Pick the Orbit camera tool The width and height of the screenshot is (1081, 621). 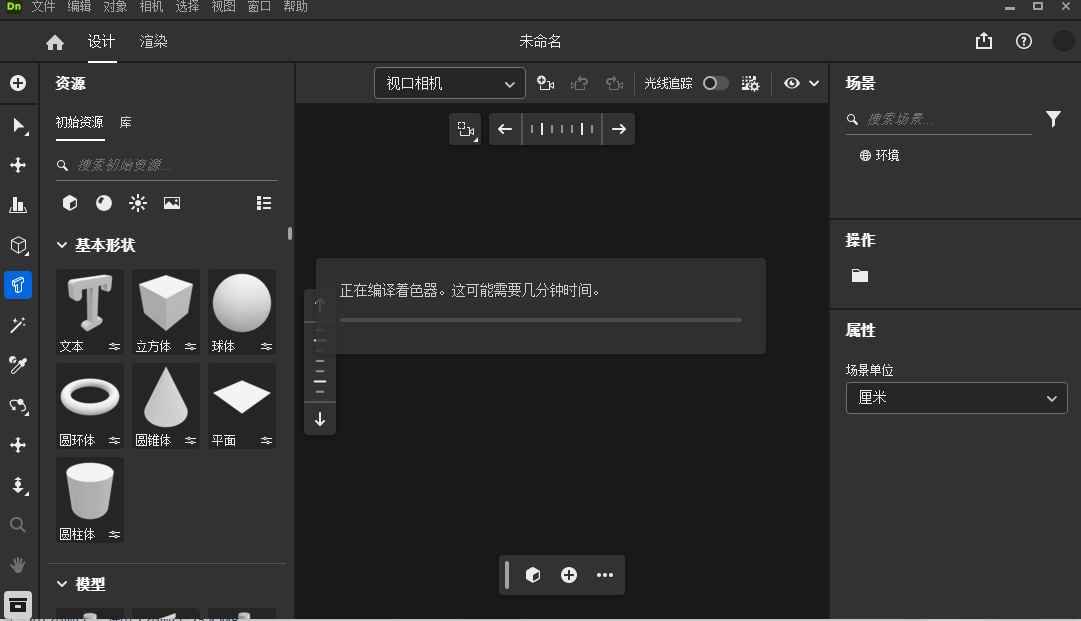[18, 405]
